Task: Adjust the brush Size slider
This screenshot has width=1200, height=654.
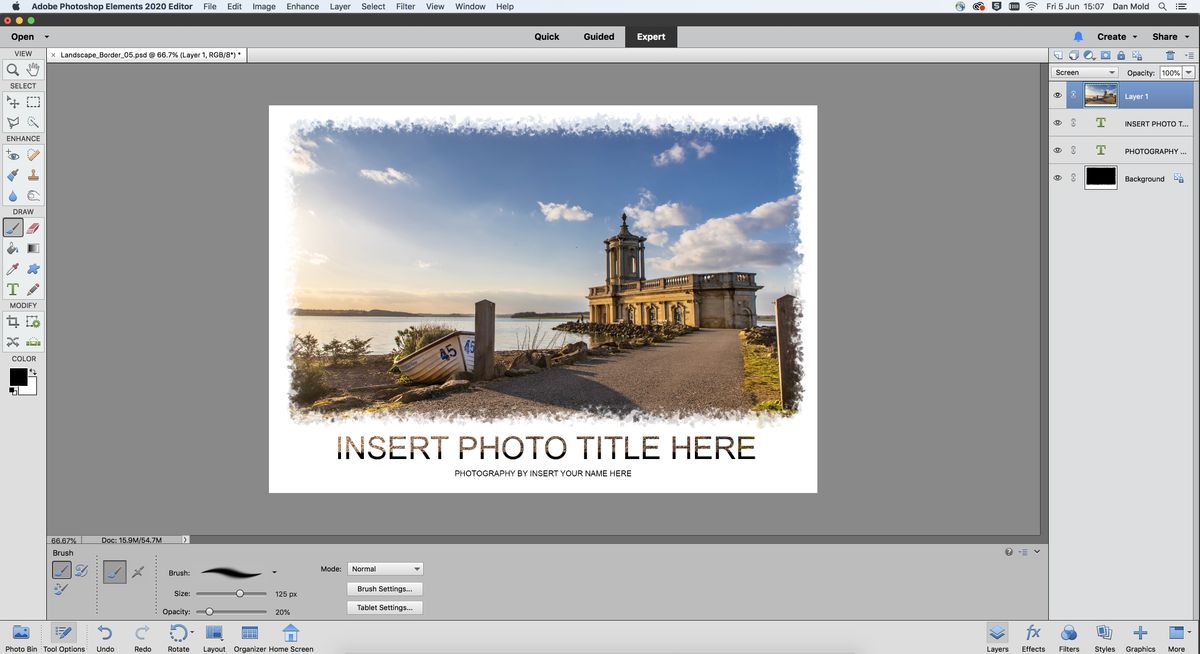Action: [239, 593]
